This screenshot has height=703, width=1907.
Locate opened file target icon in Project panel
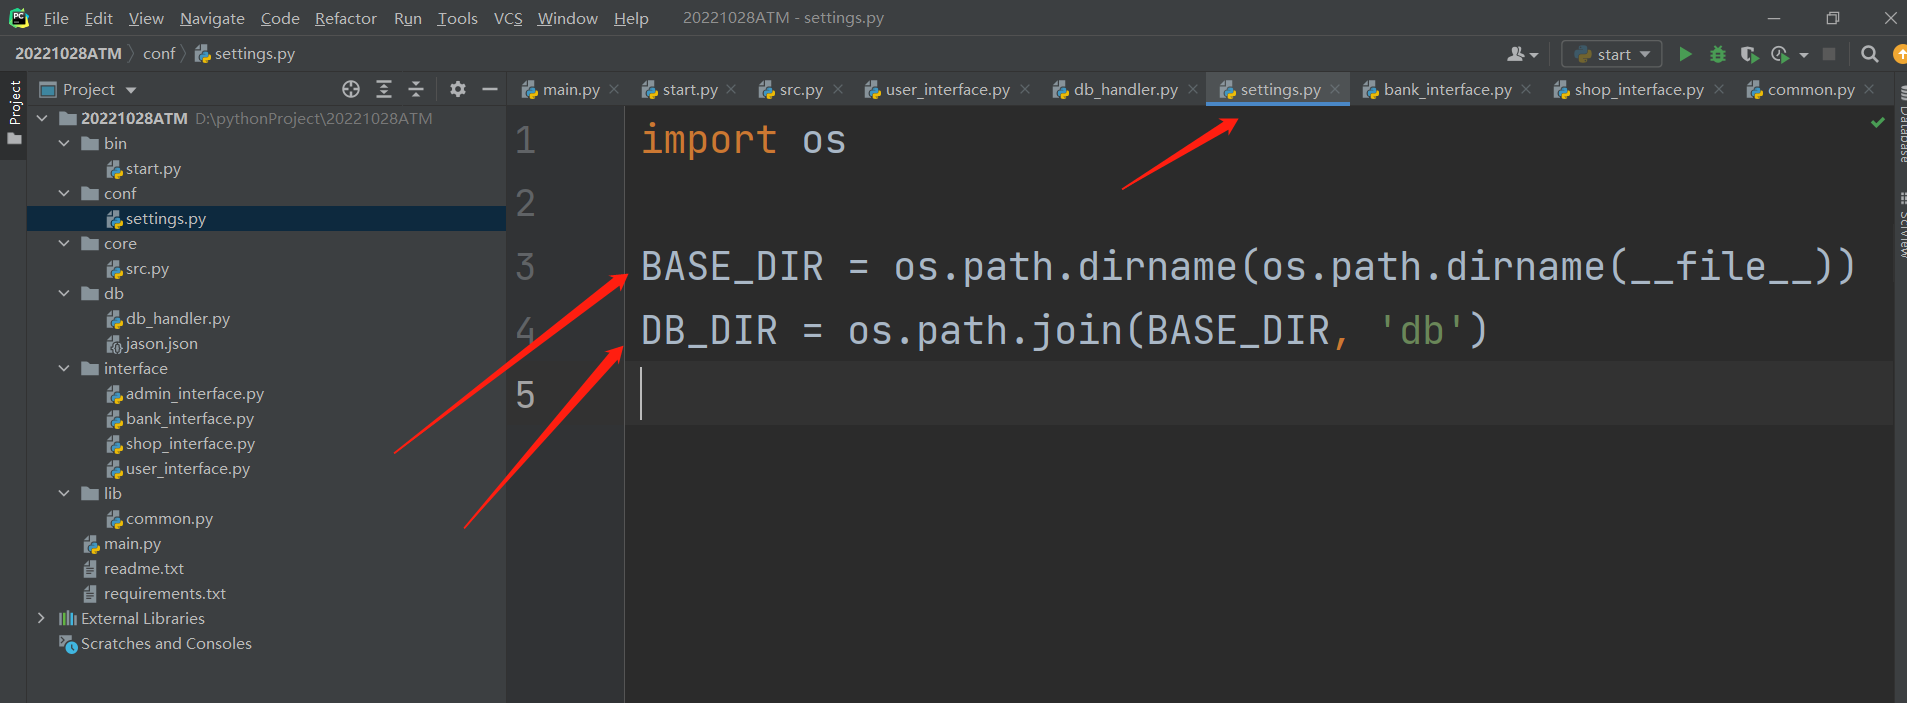point(351,89)
